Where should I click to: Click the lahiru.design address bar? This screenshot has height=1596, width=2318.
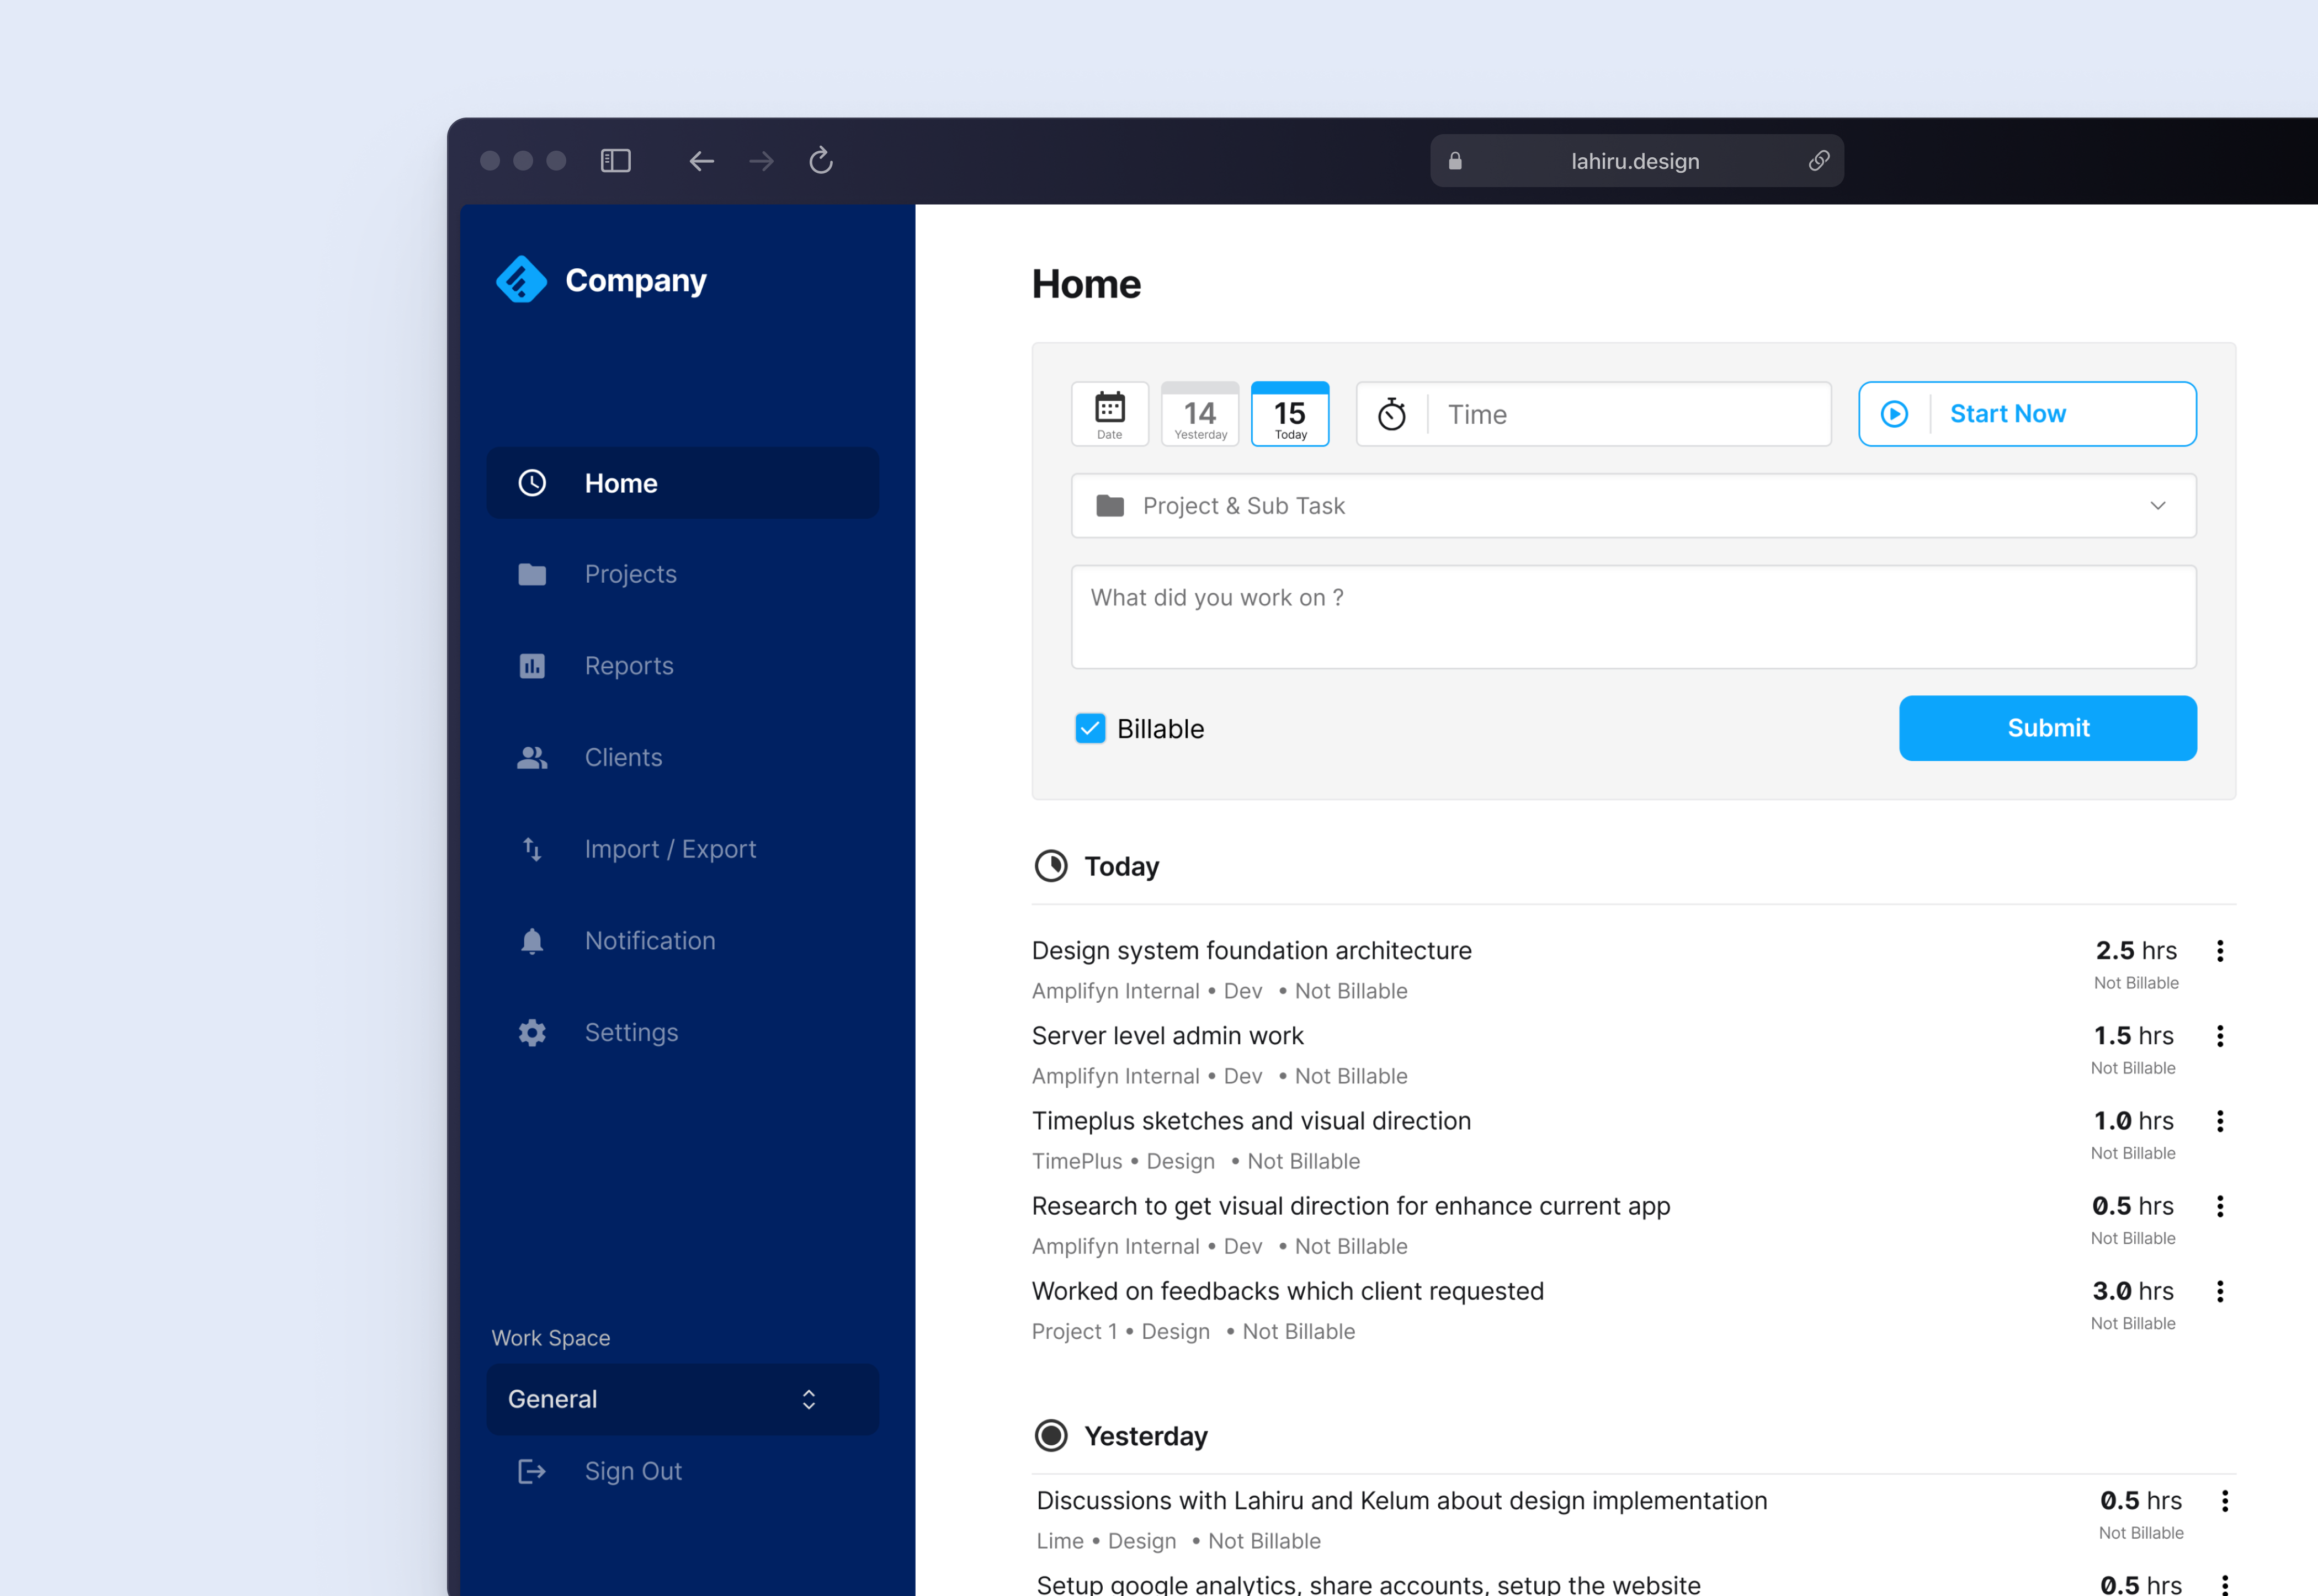[1636, 161]
